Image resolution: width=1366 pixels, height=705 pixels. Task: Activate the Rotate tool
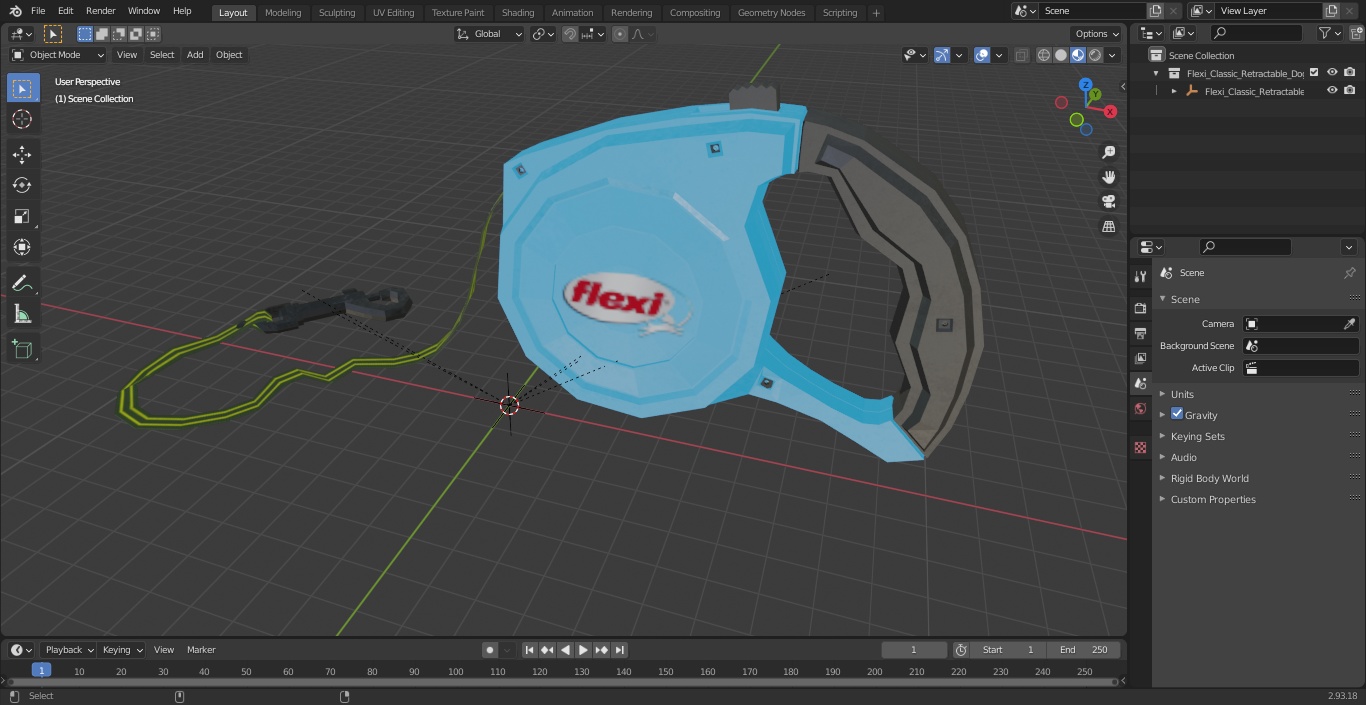(x=22, y=185)
